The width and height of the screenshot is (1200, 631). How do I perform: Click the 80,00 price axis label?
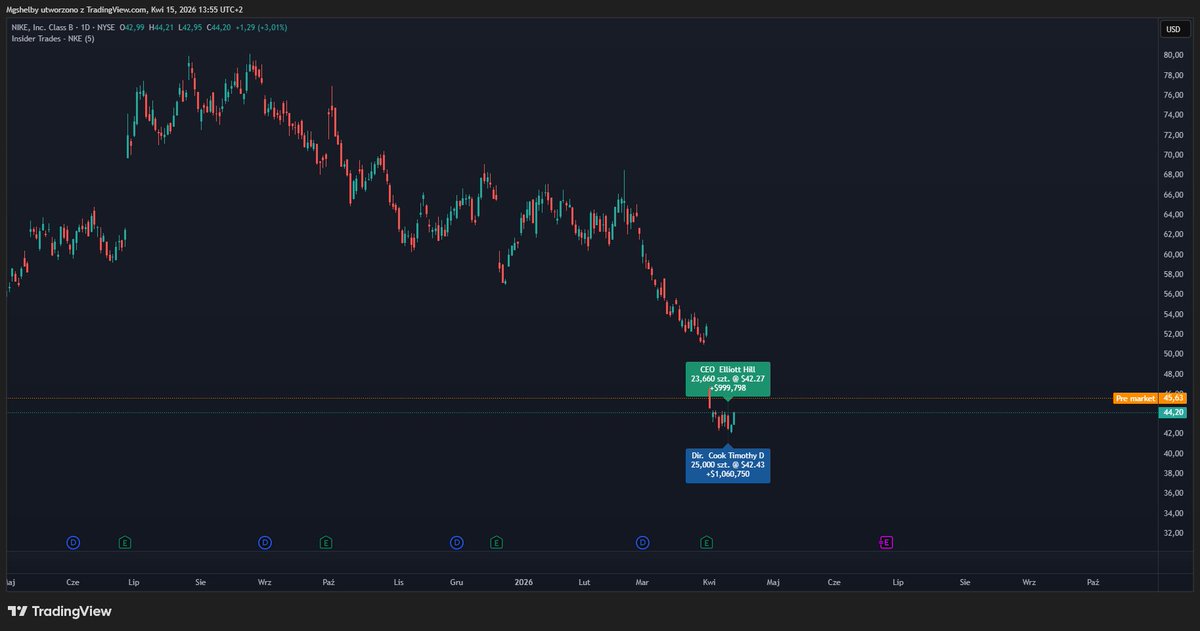pos(1173,55)
